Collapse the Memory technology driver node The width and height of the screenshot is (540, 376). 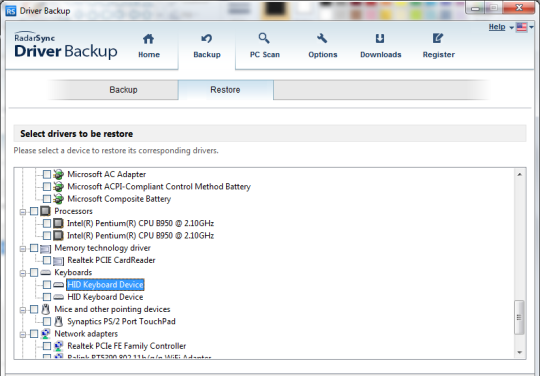coord(23,249)
